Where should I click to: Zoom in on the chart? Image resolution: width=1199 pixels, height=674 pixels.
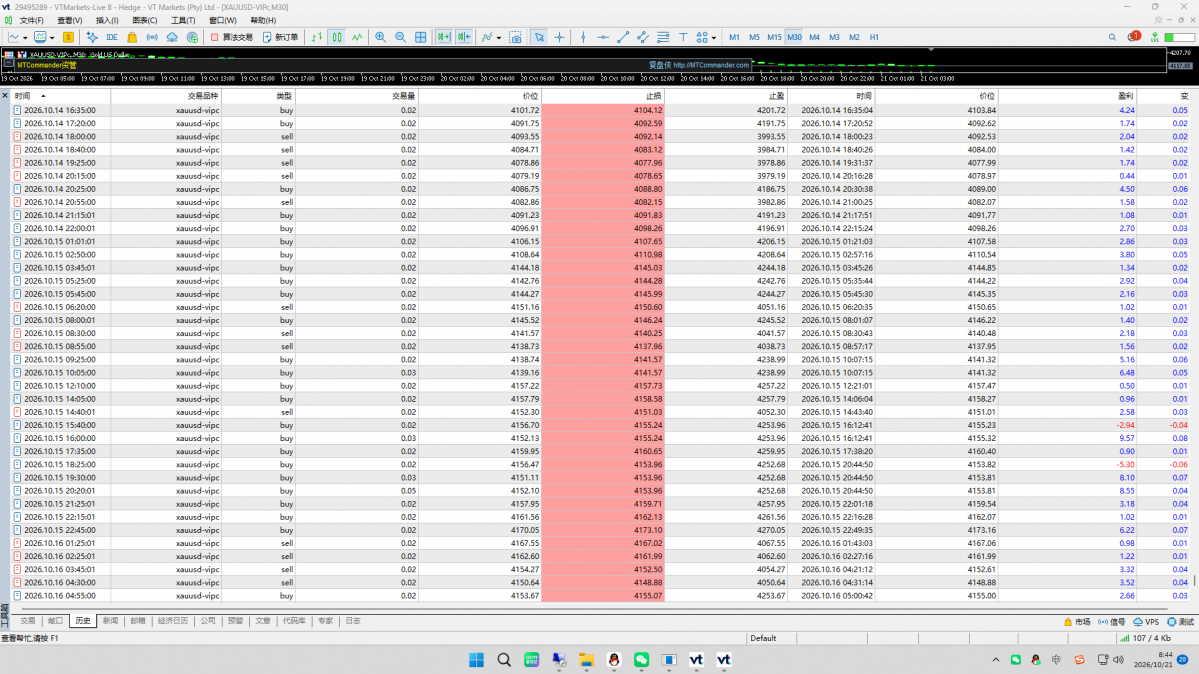380,37
